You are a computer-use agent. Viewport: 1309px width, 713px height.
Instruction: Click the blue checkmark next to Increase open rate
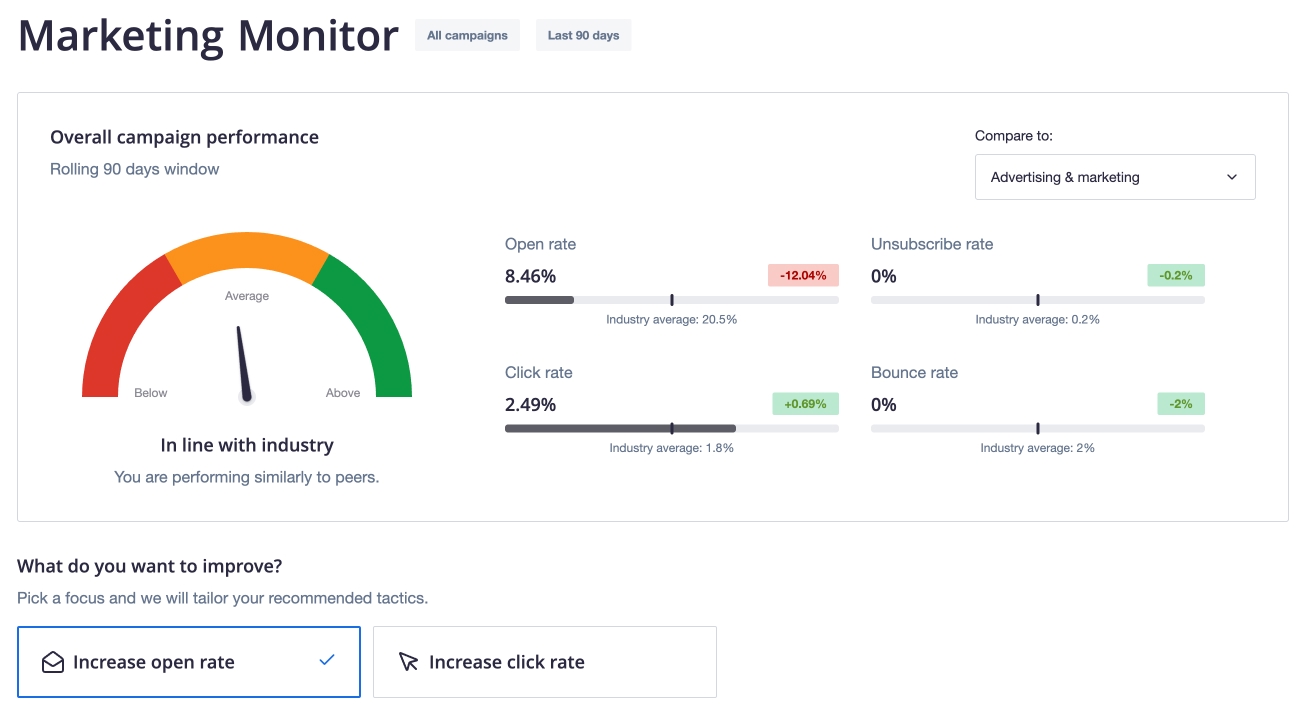[326, 660]
